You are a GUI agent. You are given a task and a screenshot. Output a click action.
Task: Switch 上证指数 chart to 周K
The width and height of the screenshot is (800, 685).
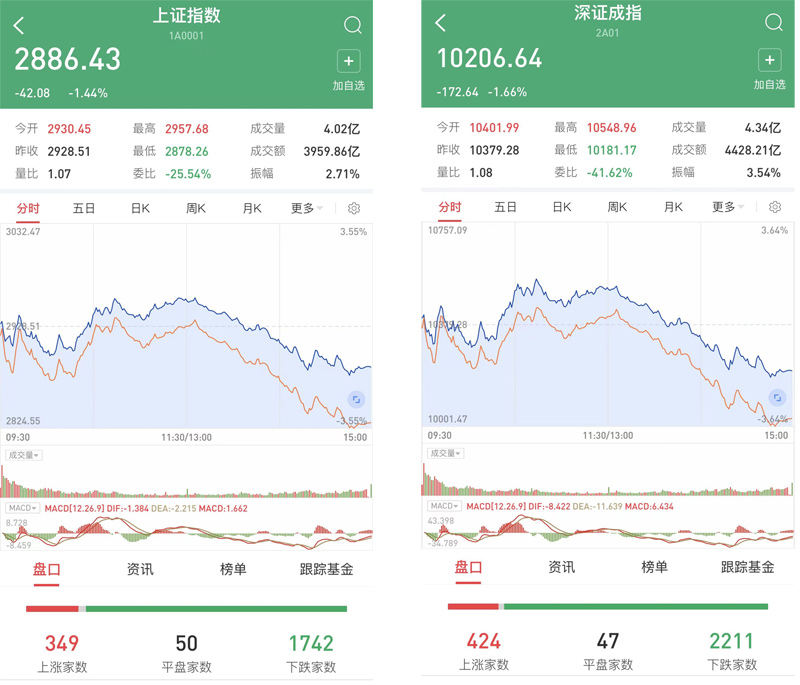(196, 208)
